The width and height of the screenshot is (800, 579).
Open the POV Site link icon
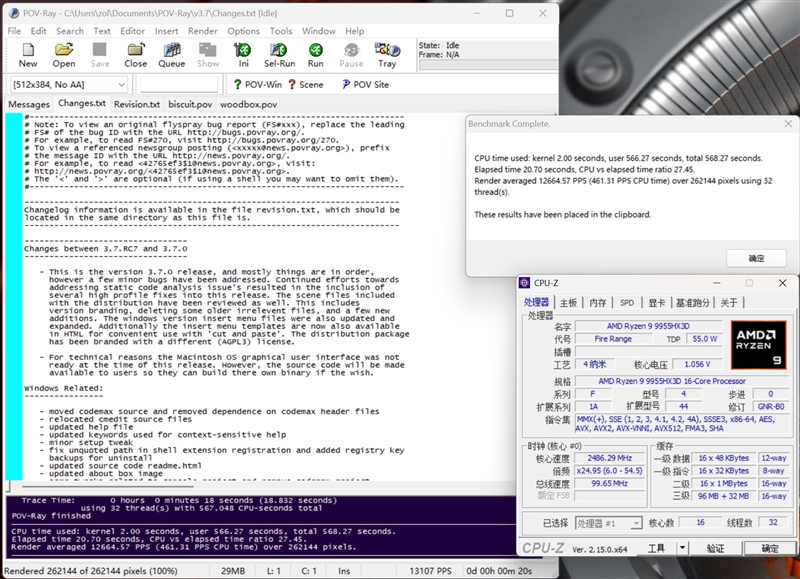[365, 85]
